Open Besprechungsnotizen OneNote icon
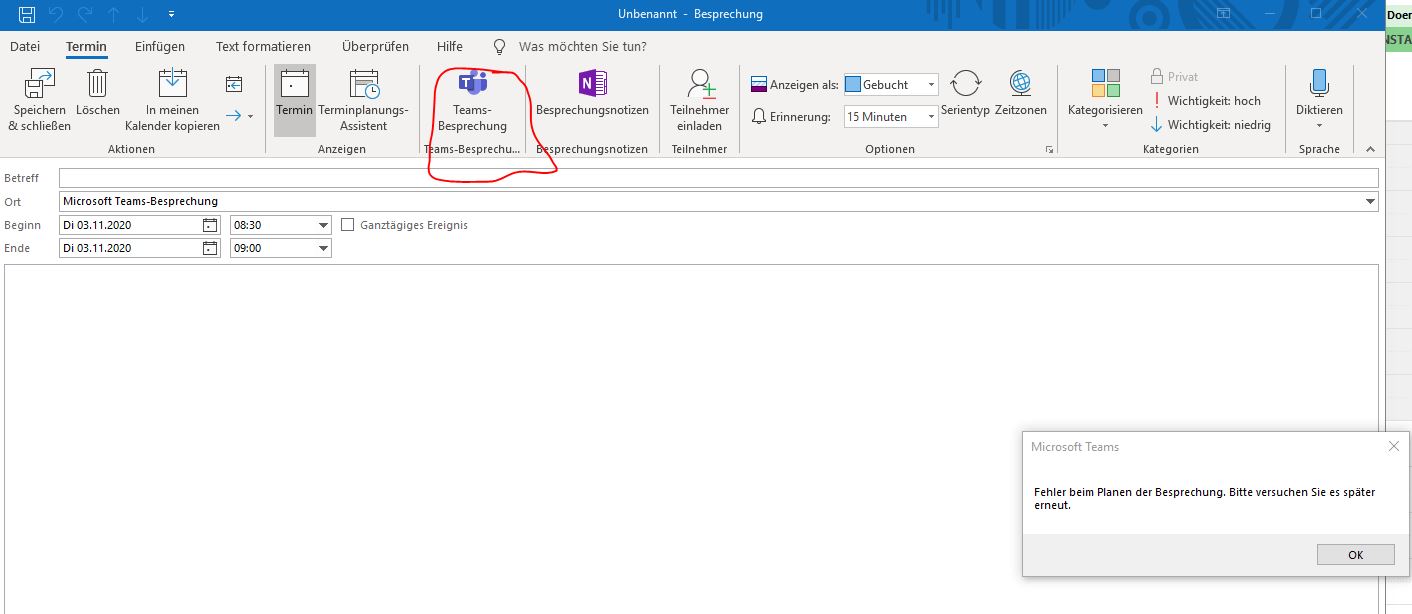The image size is (1412, 614). pyautogui.click(x=592, y=84)
